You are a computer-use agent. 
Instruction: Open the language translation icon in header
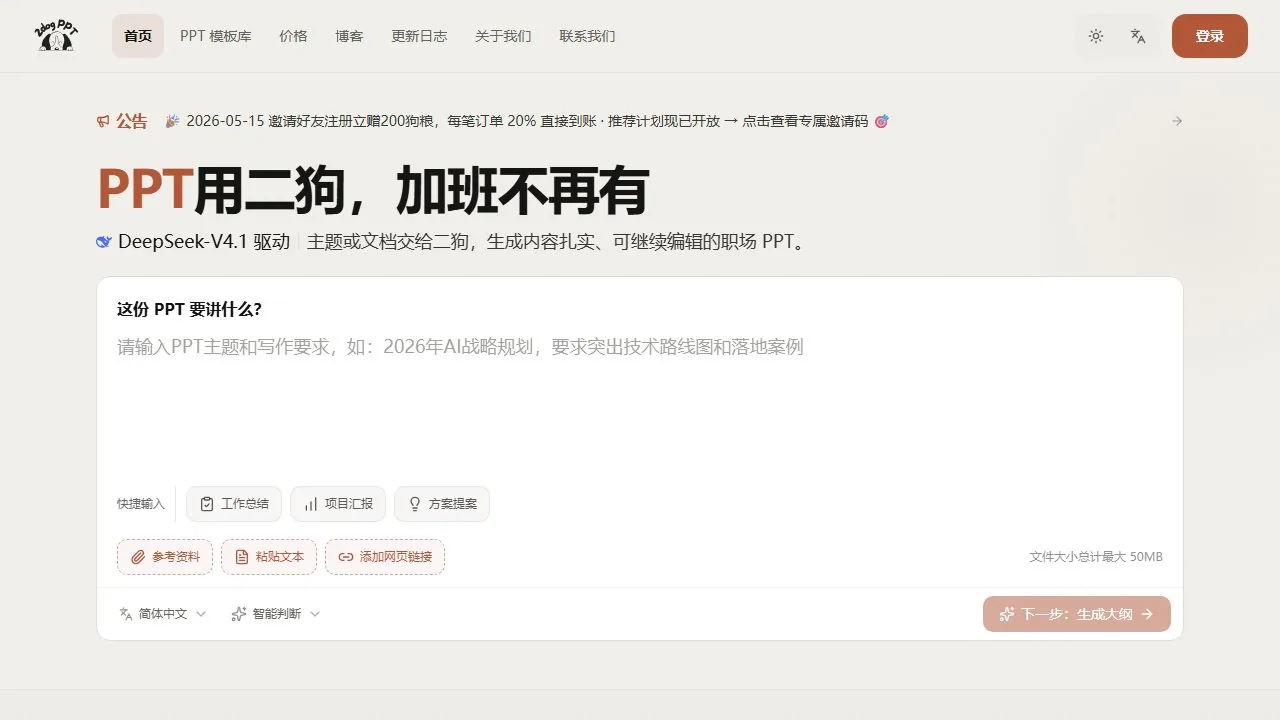pyautogui.click(x=1138, y=36)
